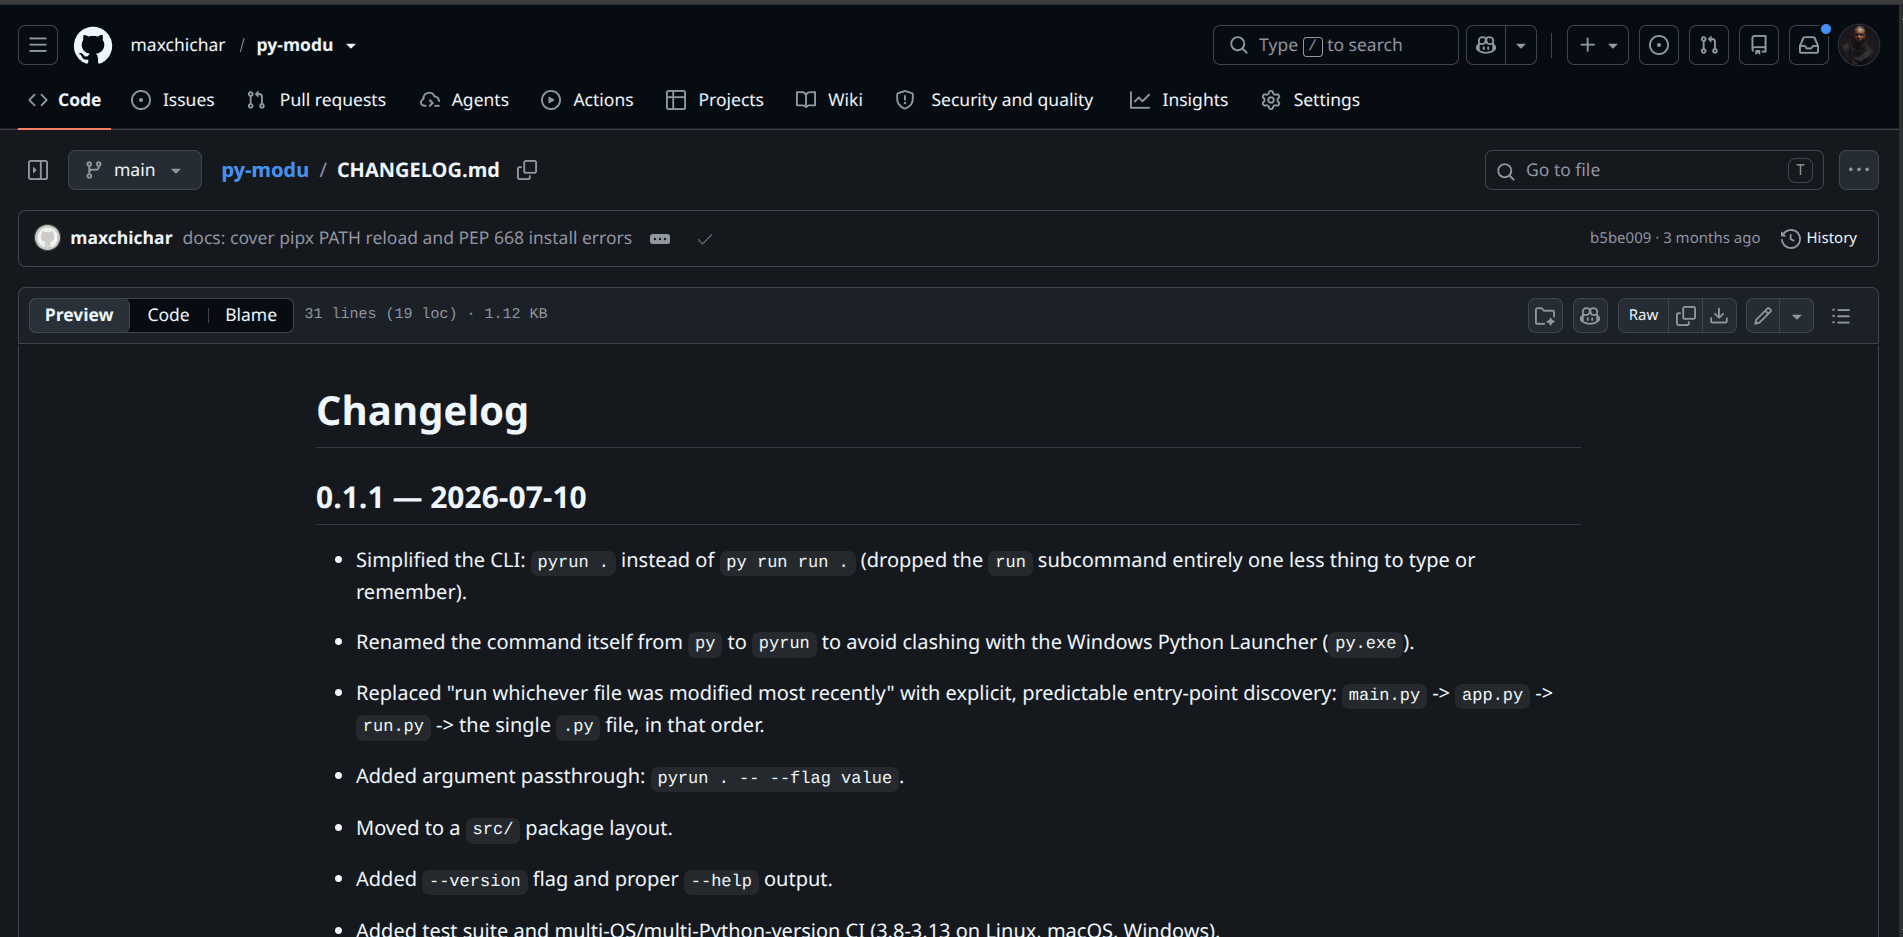Switch to the Issues tab
This screenshot has width=1903, height=937.
(x=173, y=100)
